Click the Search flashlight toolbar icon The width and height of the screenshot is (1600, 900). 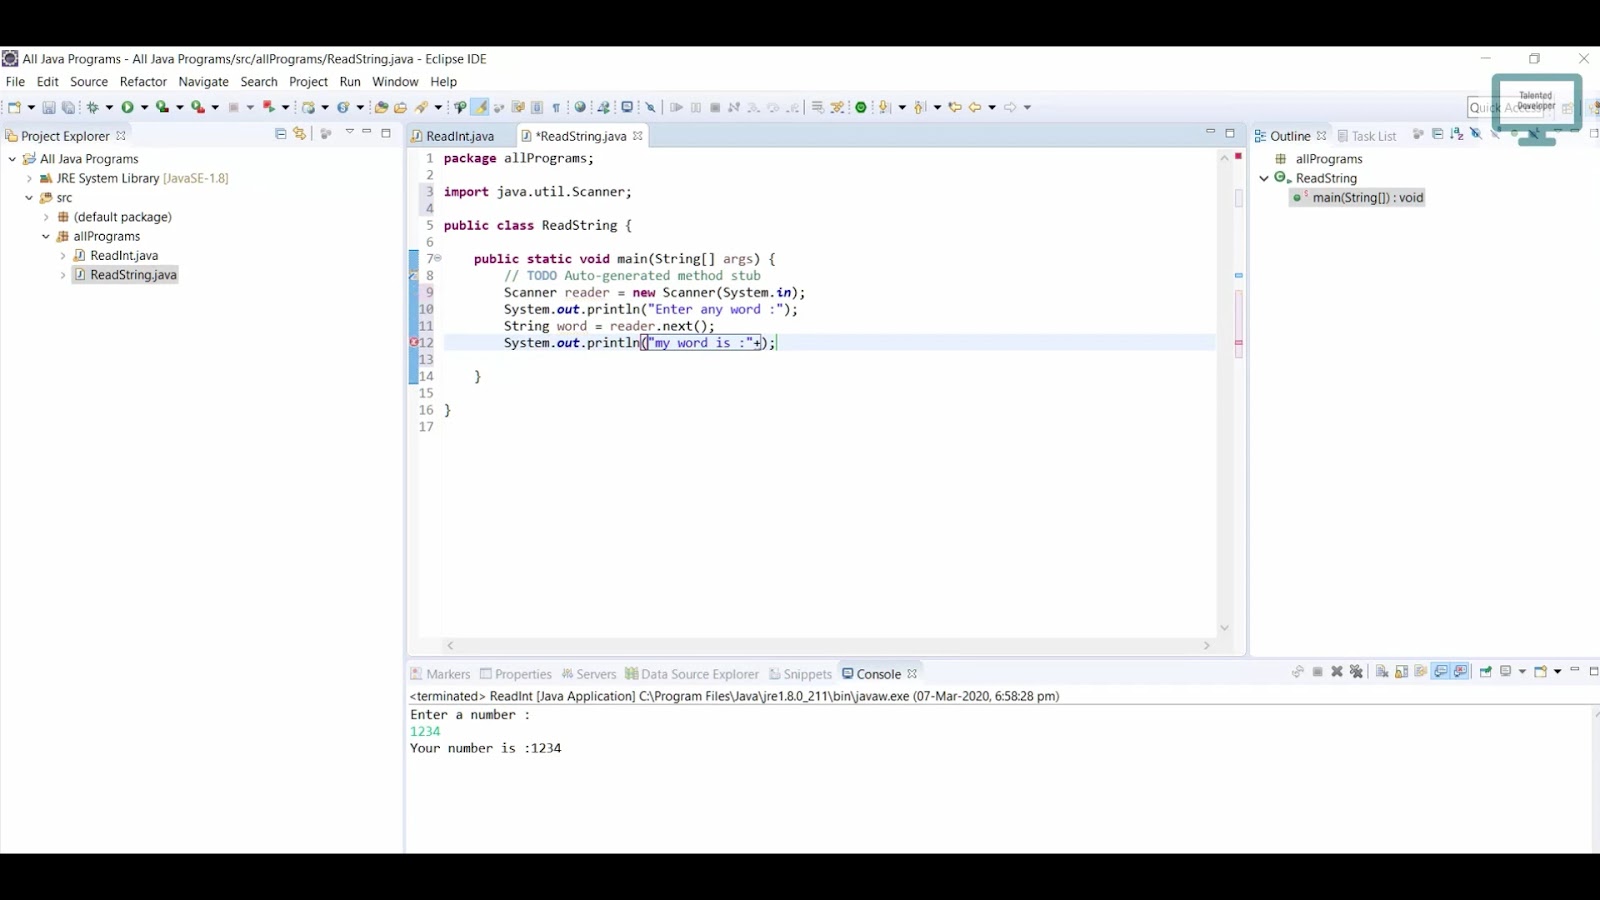[421, 107]
